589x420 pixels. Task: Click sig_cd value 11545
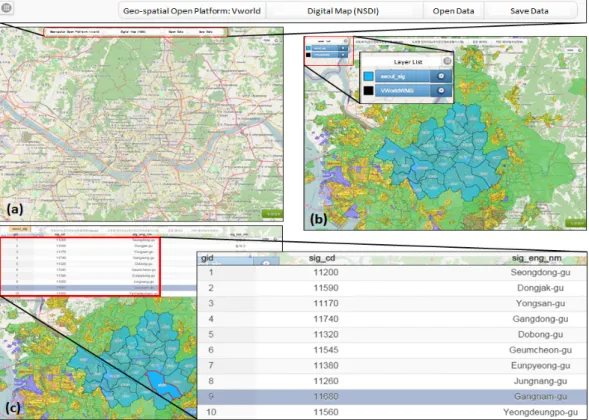pos(326,350)
